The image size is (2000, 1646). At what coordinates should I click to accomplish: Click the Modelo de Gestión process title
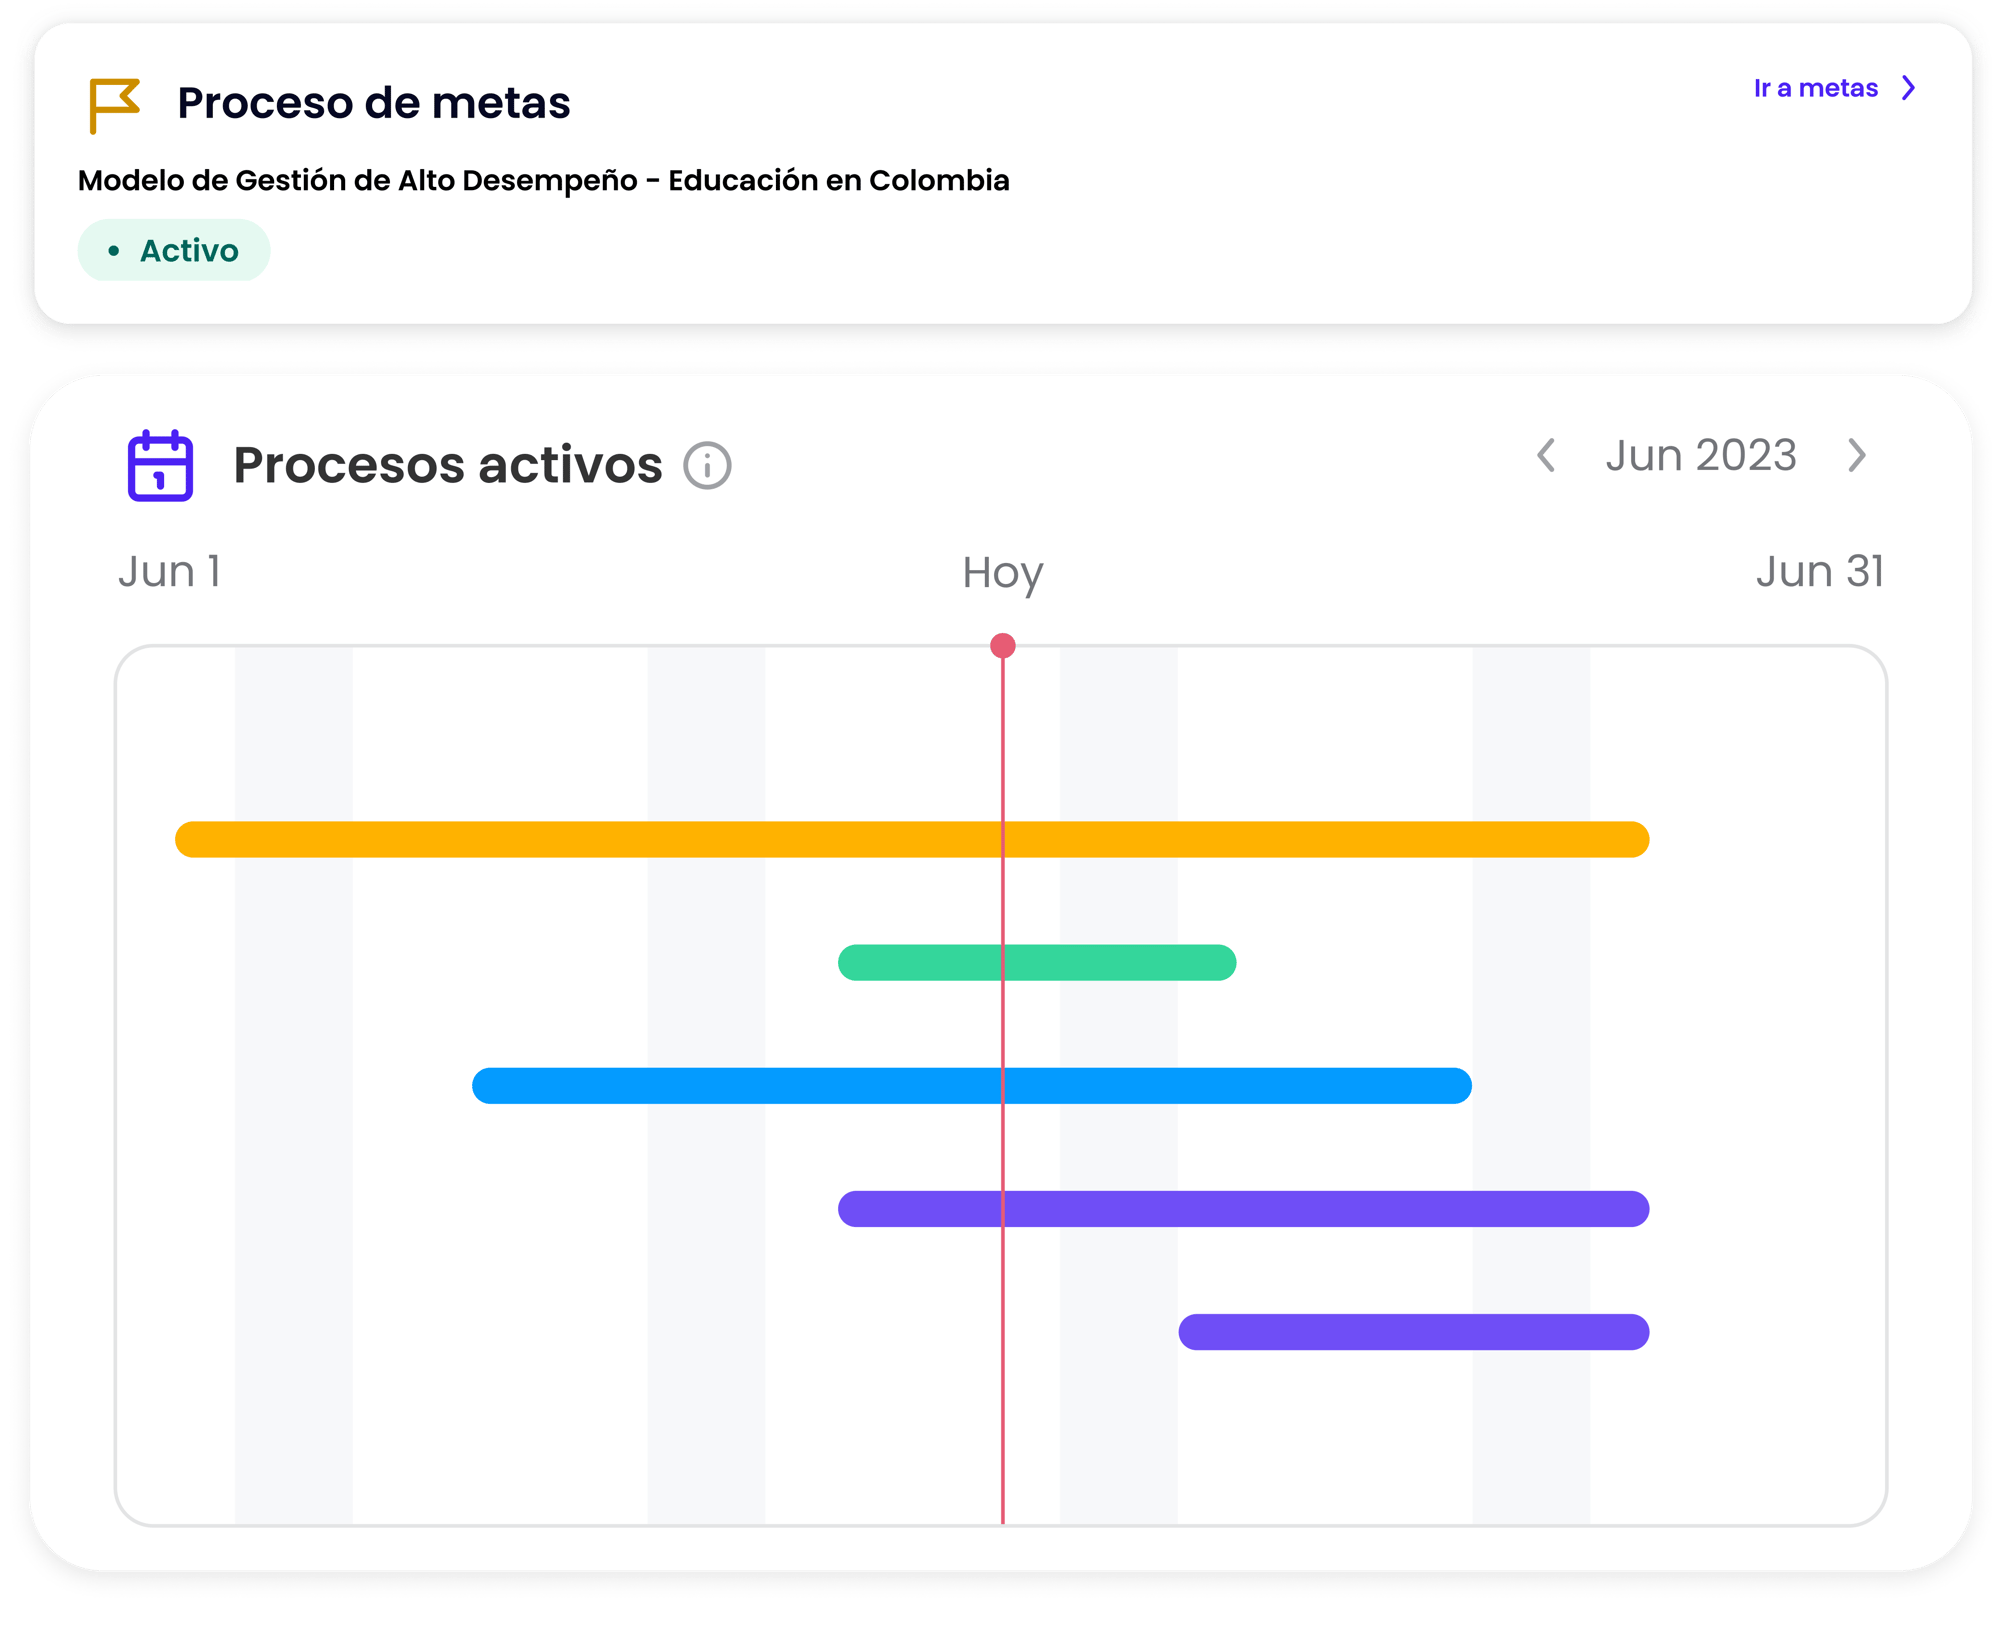(x=543, y=180)
